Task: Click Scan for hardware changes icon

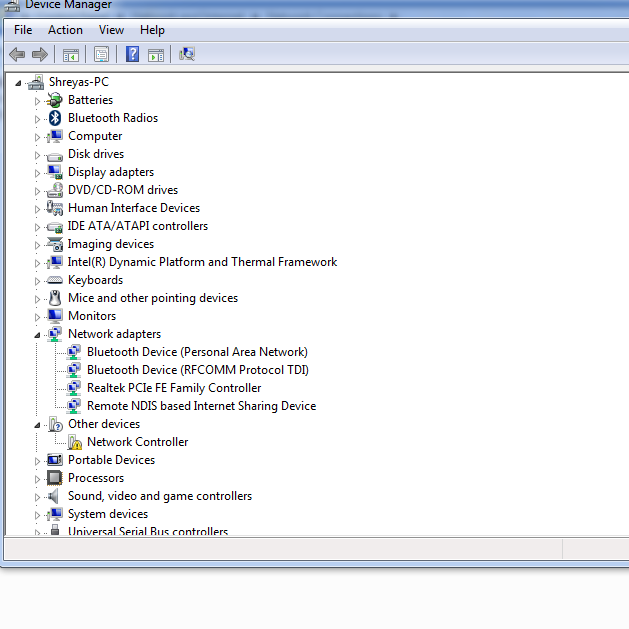Action: click(187, 54)
